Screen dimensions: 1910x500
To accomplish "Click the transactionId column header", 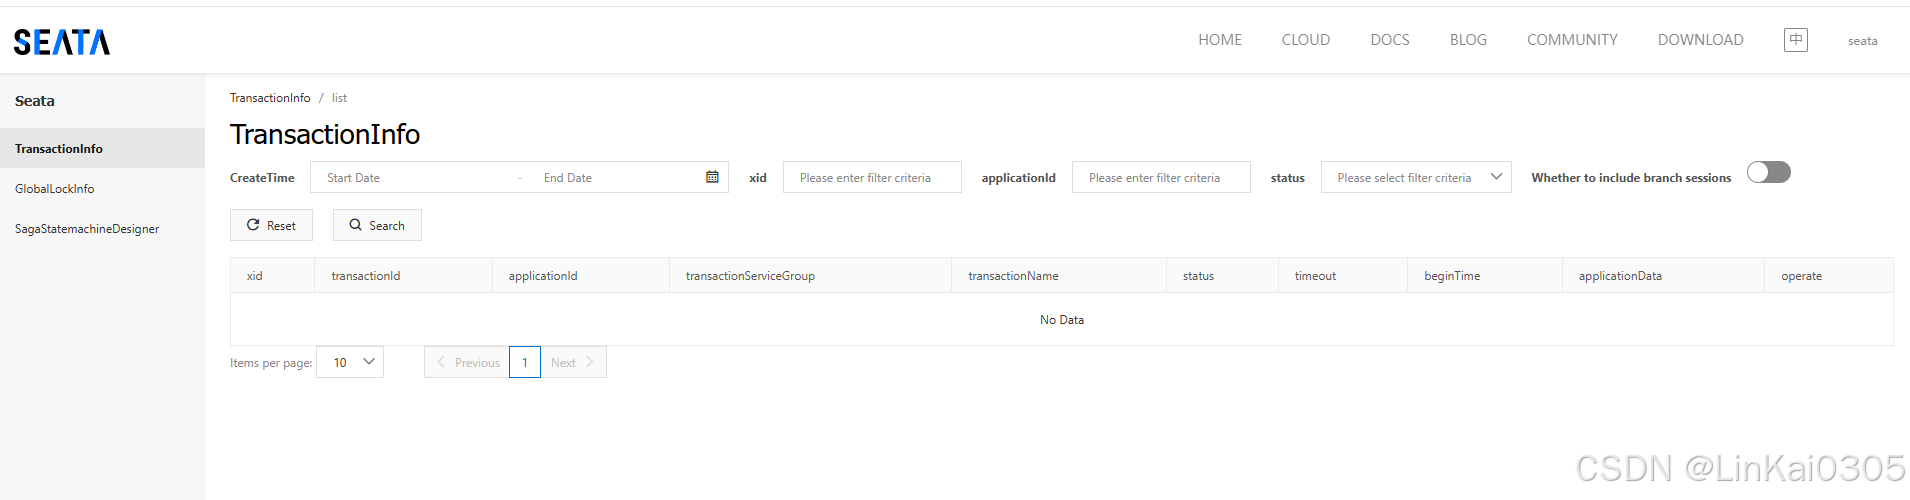I will pos(403,275).
